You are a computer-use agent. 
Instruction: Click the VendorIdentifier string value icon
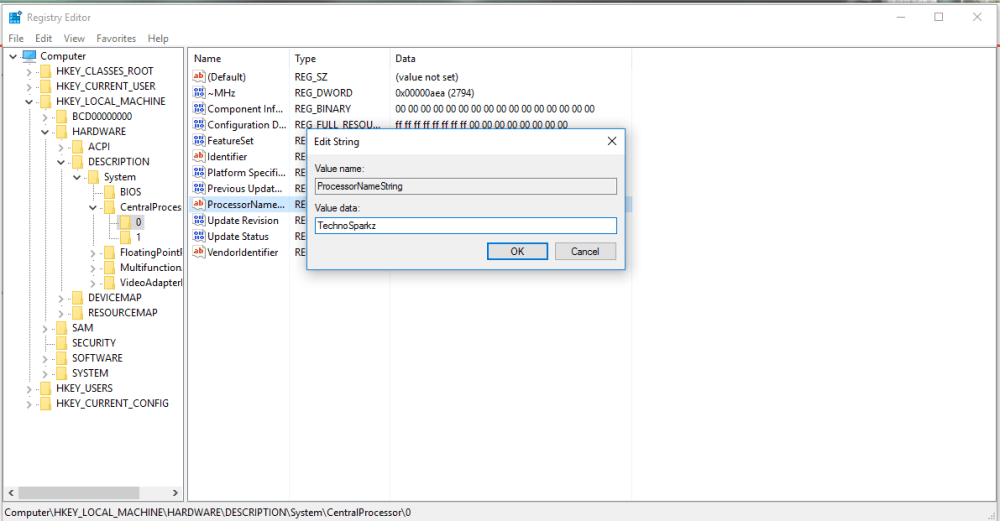point(199,253)
